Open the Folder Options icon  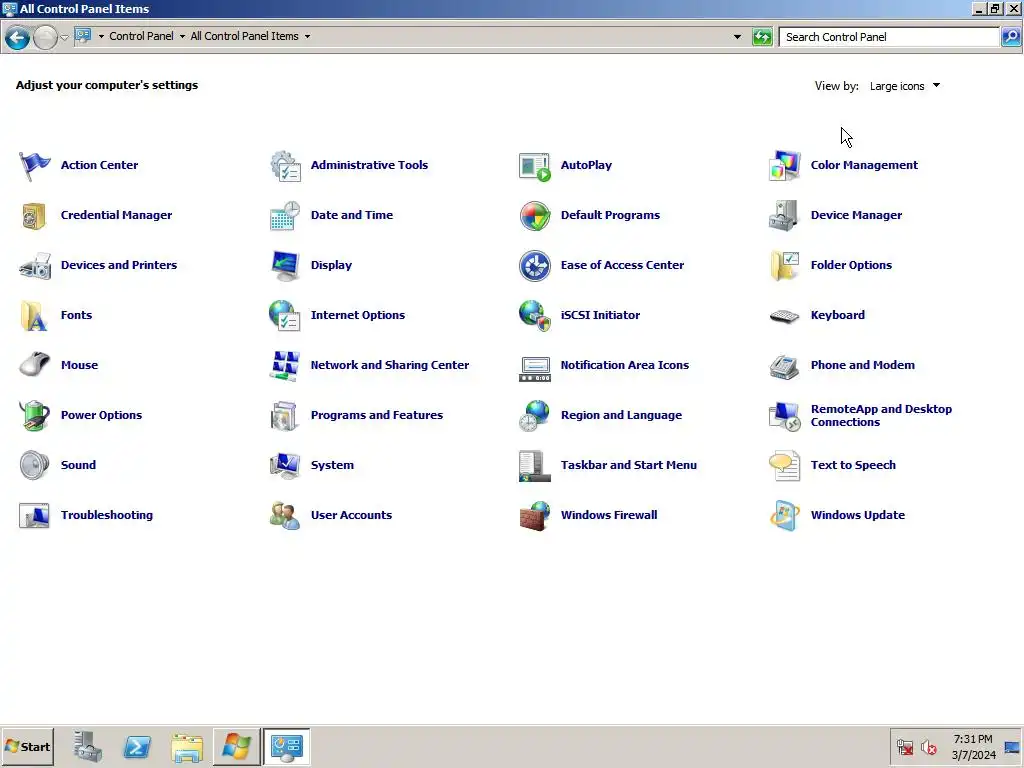[x=784, y=266]
